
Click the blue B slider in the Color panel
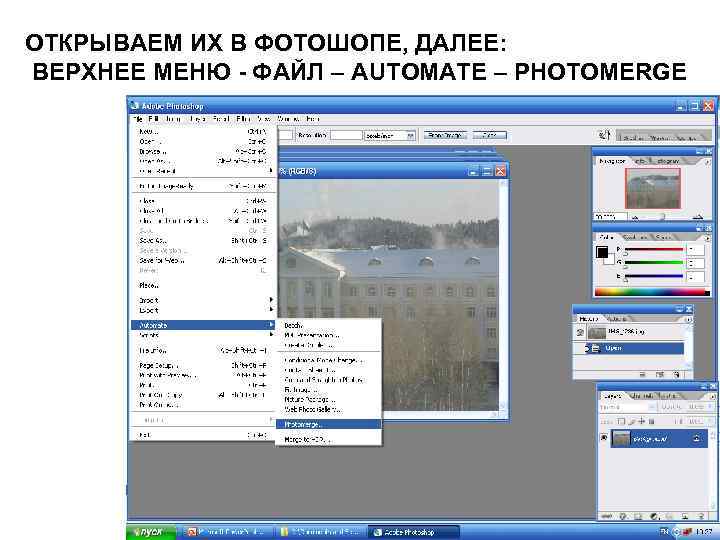point(653,276)
